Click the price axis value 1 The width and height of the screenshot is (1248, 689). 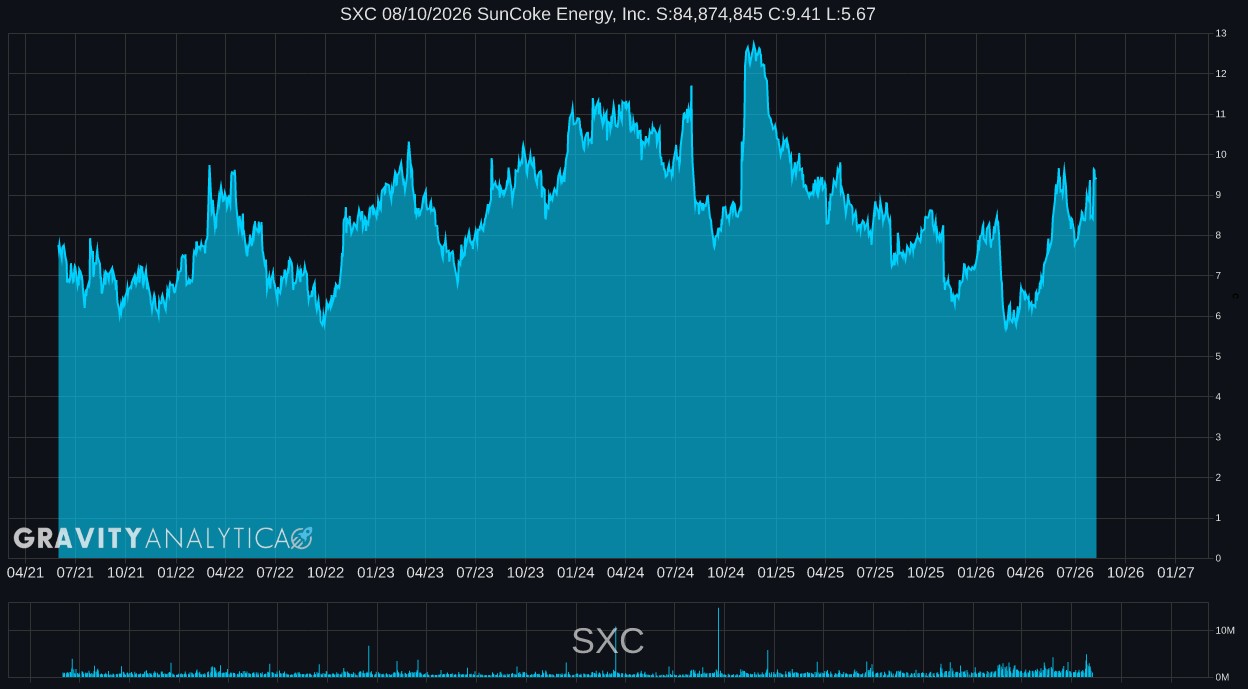[x=1218, y=518]
